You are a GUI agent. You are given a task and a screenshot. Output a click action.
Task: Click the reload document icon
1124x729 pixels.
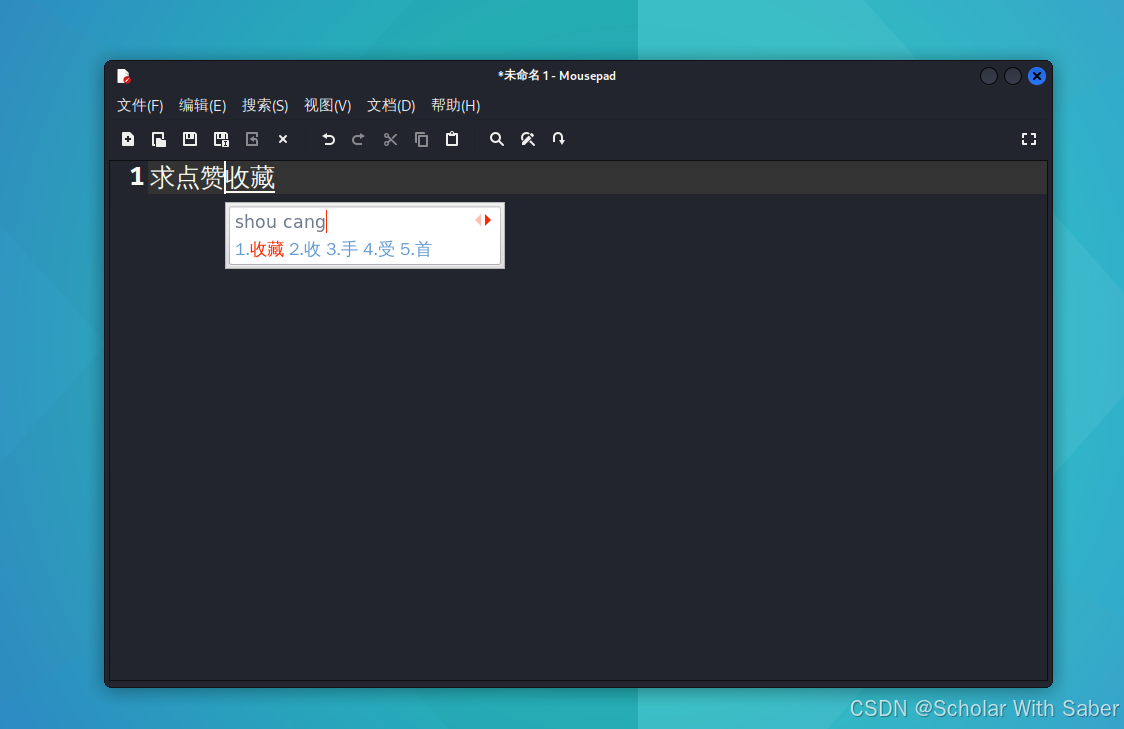pyautogui.click(x=252, y=139)
